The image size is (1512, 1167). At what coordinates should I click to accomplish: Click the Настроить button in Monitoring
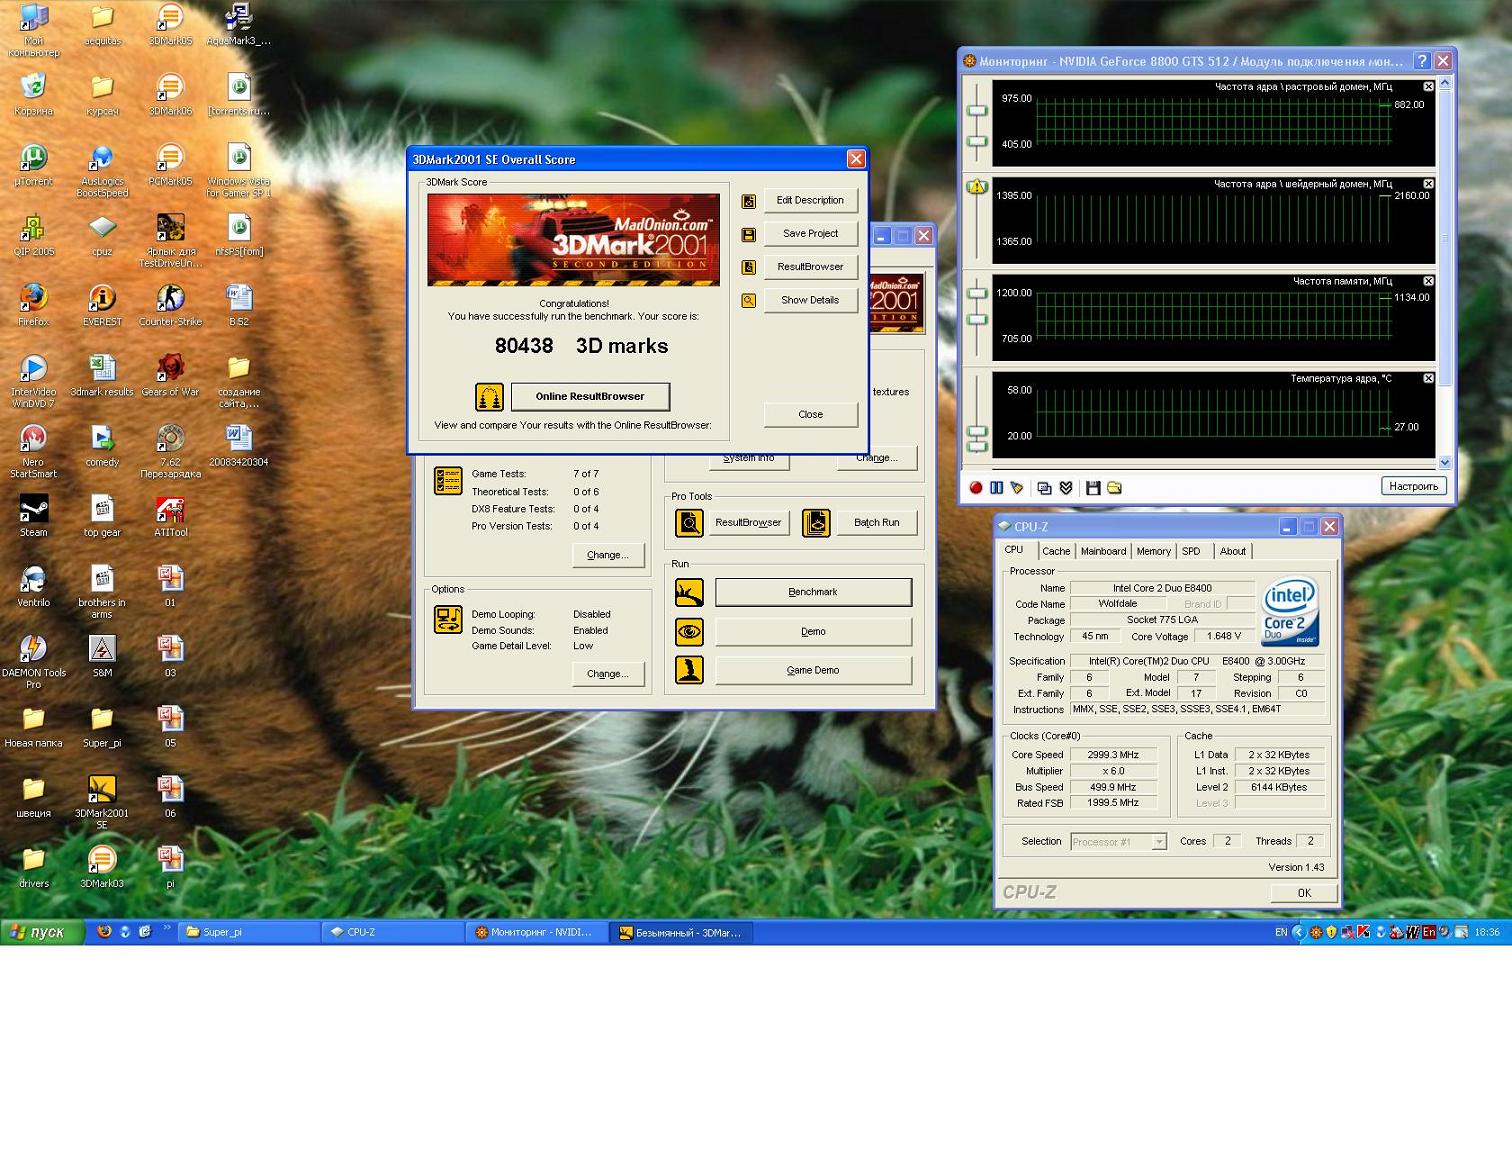coord(1413,486)
